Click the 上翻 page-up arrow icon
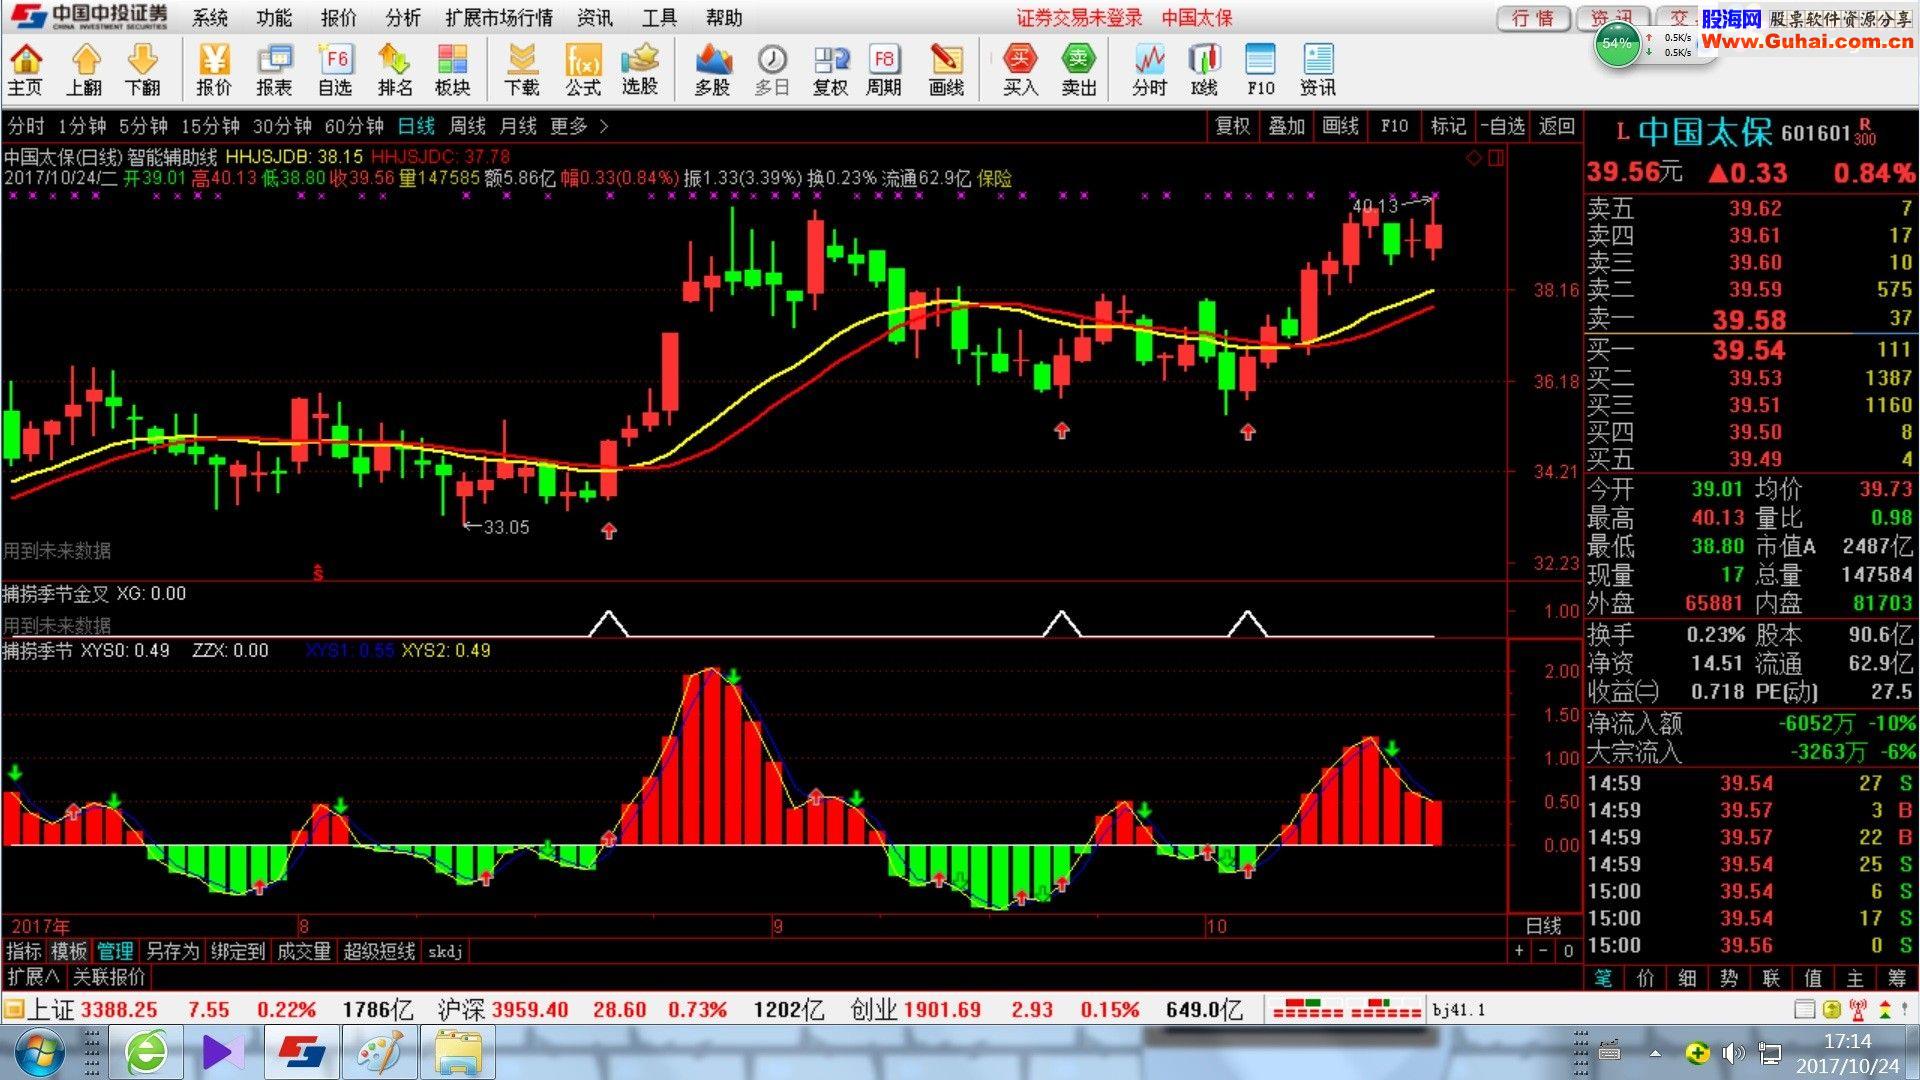The height and width of the screenshot is (1080, 1920). pos(84,70)
